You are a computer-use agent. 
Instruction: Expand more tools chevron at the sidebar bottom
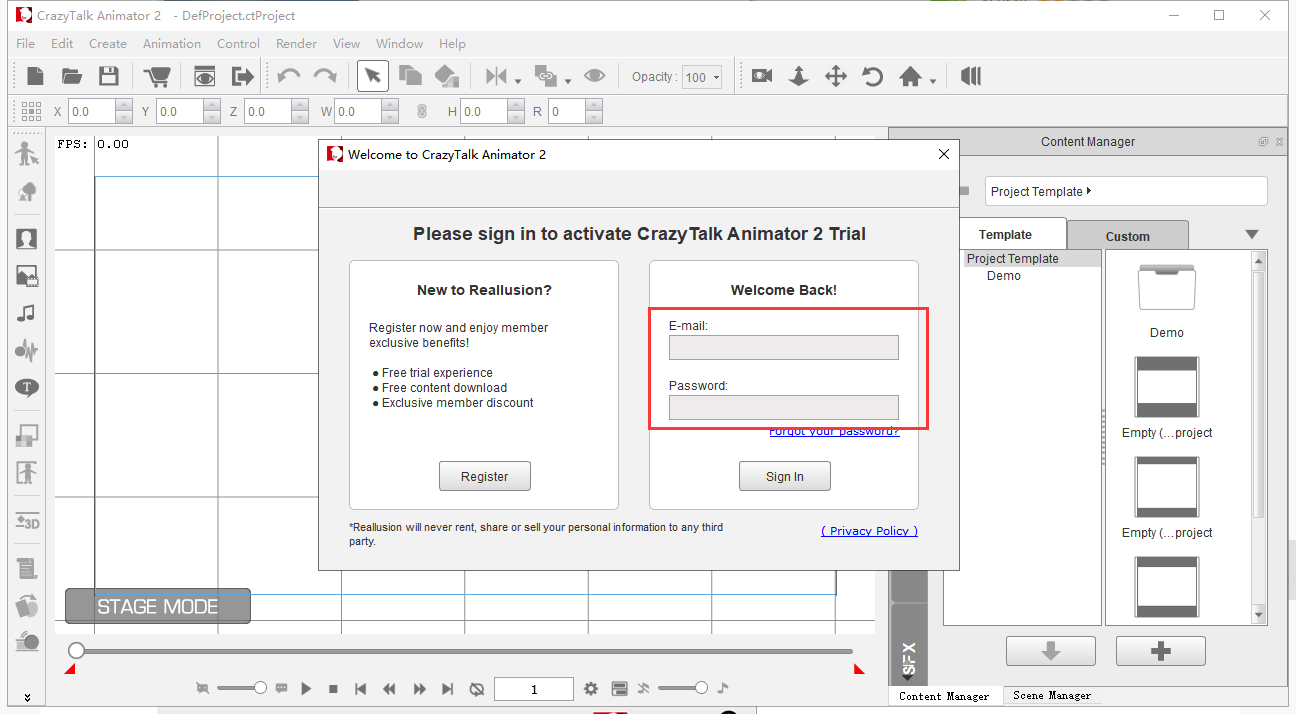[27, 697]
